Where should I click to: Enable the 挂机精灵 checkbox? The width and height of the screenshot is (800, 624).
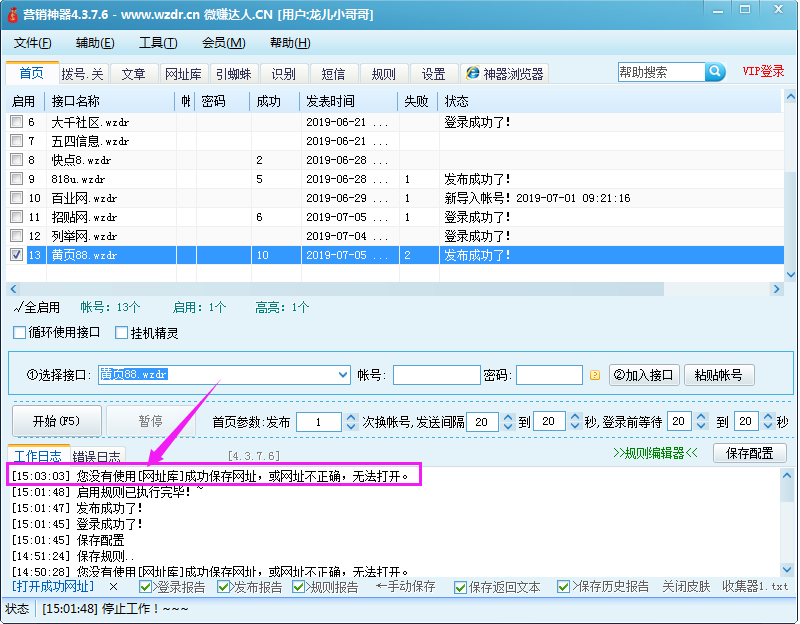tap(120, 331)
